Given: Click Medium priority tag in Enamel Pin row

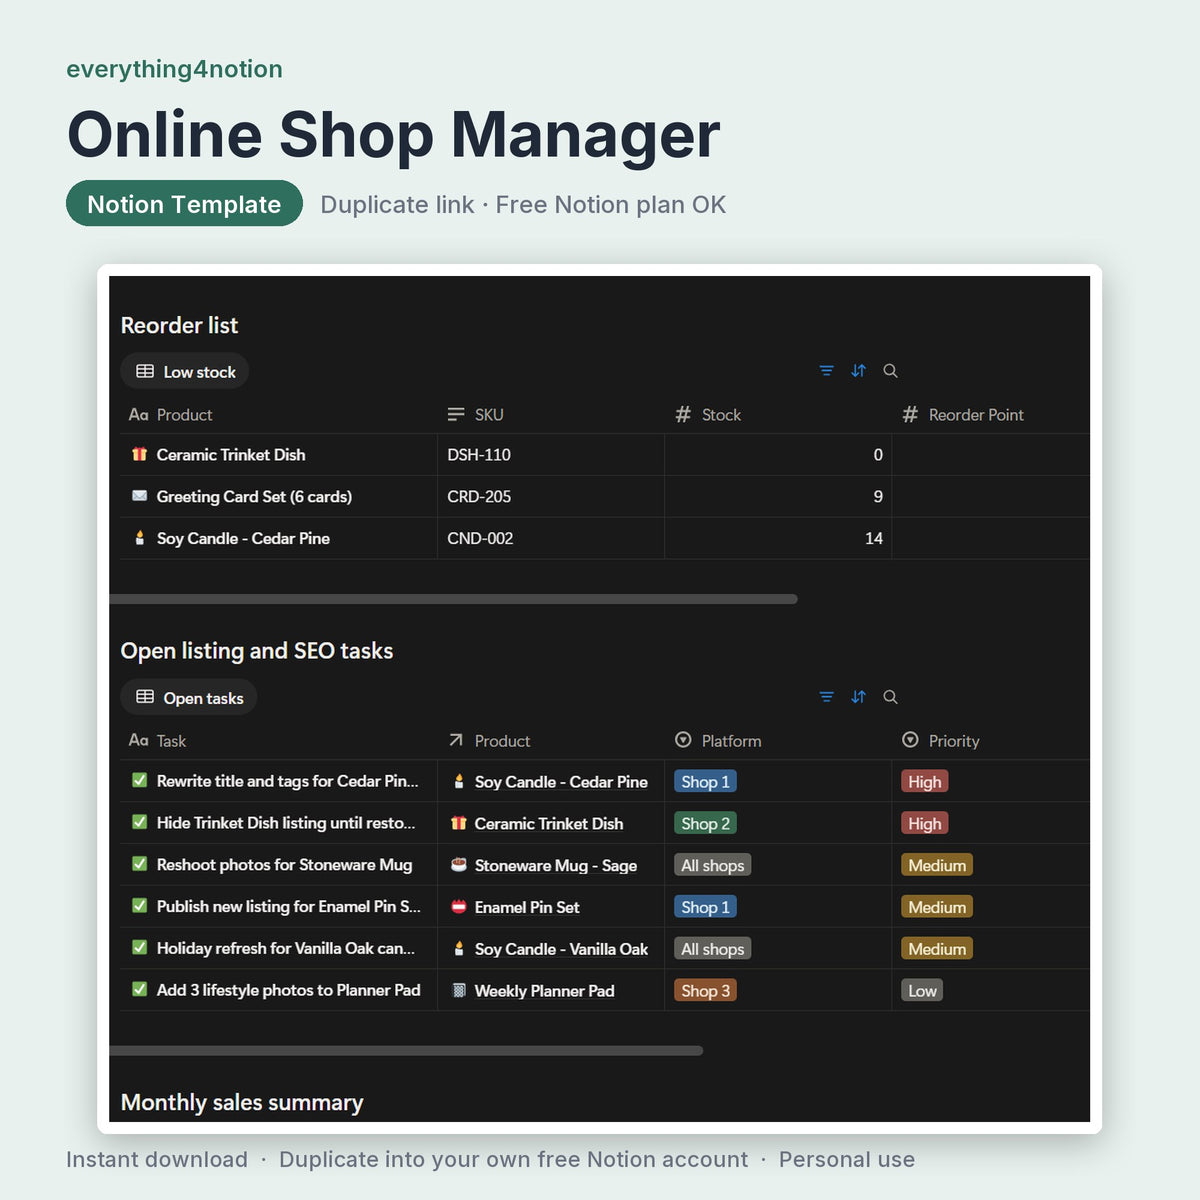Looking at the screenshot, I should pyautogui.click(x=937, y=907).
